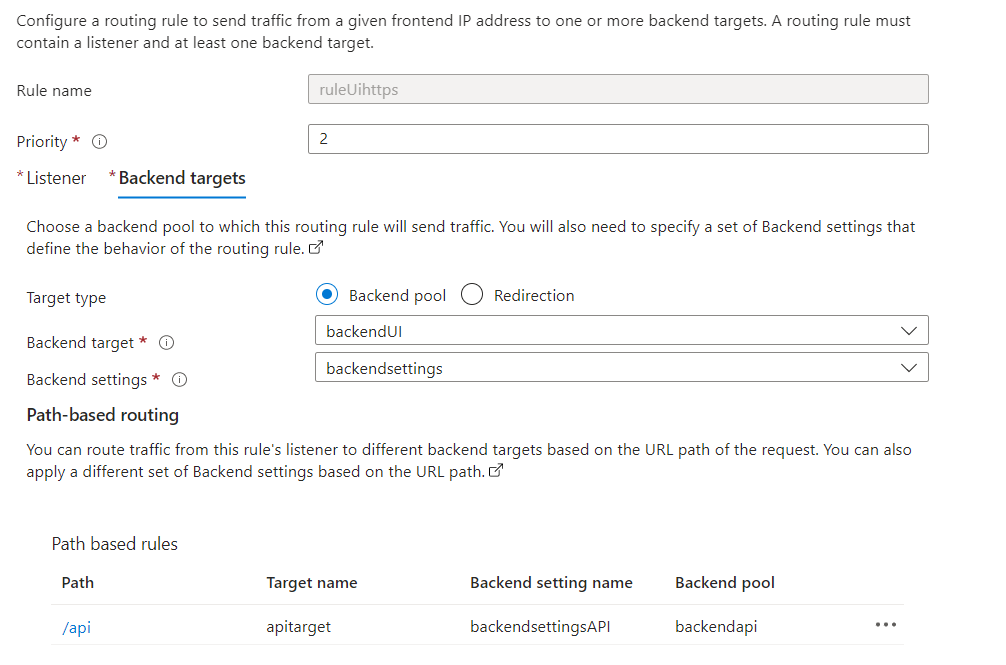
Task: Click the Backend settings info icon
Action: (180, 380)
